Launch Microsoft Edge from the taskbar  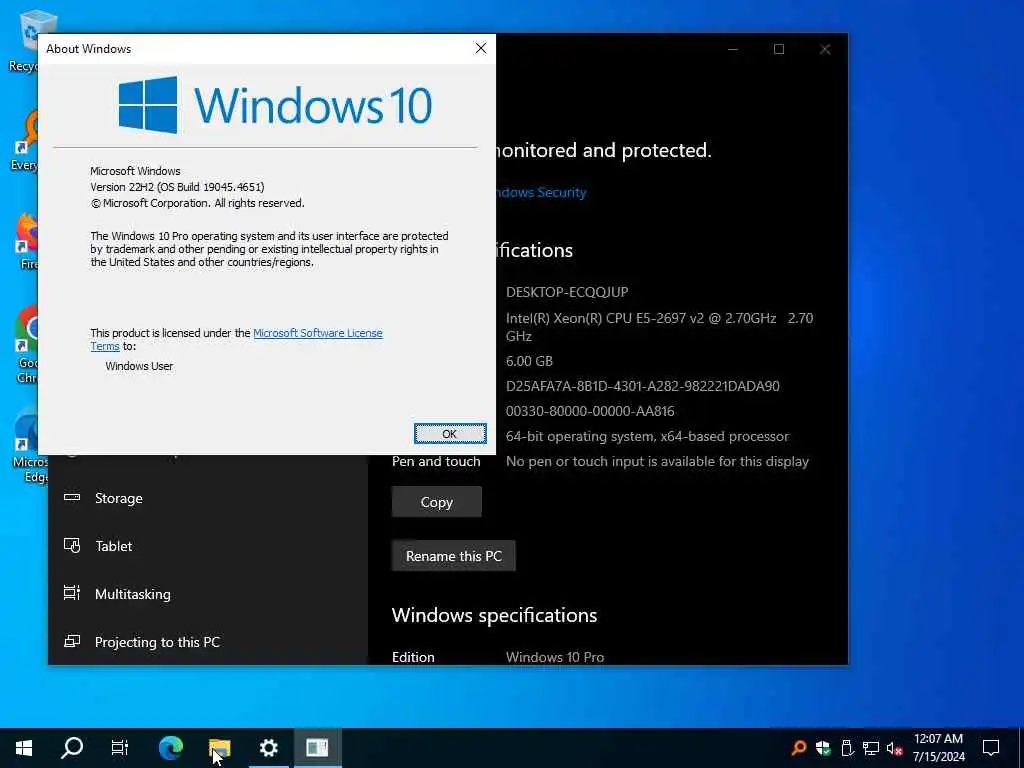tap(171, 748)
